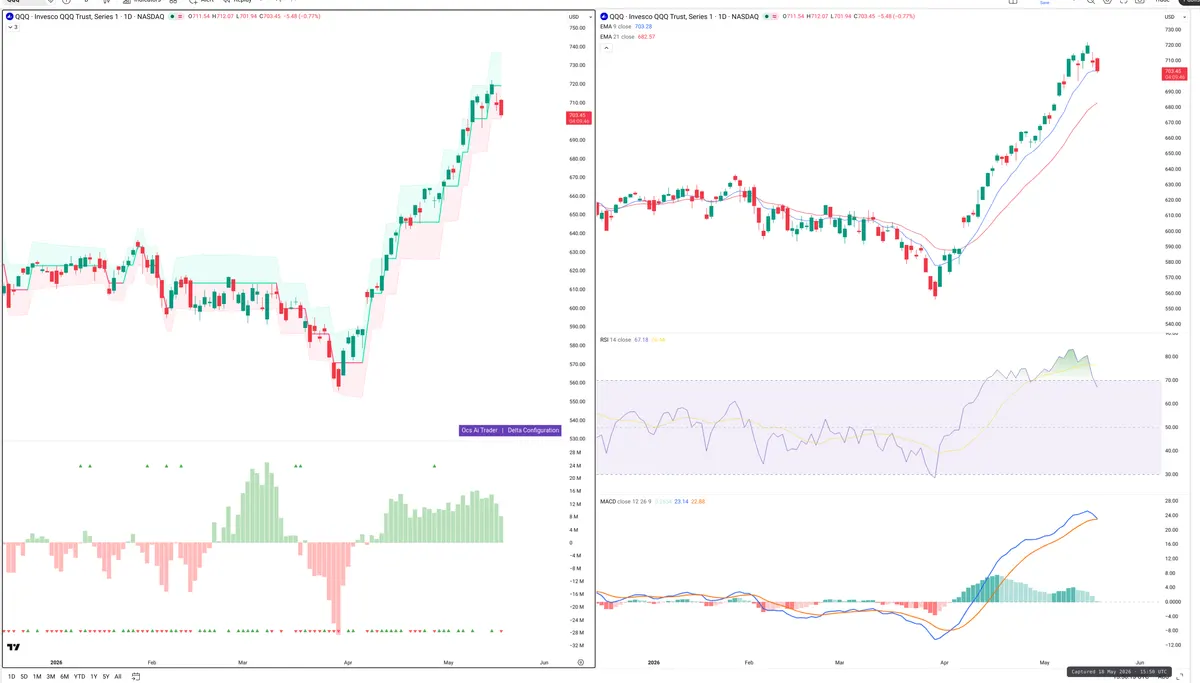Screen dimensions: 1200x683
Task: Open the go-to-date calendar icon
Action: [x=136, y=677]
